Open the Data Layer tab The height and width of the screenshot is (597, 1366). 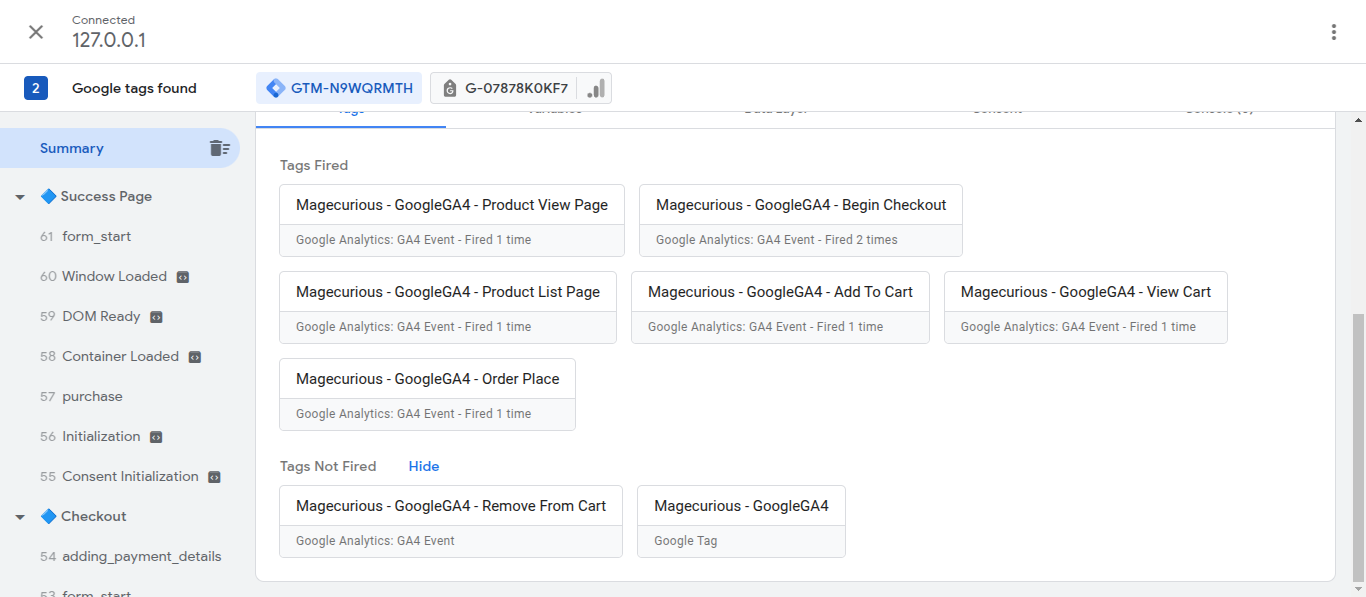pos(777,110)
